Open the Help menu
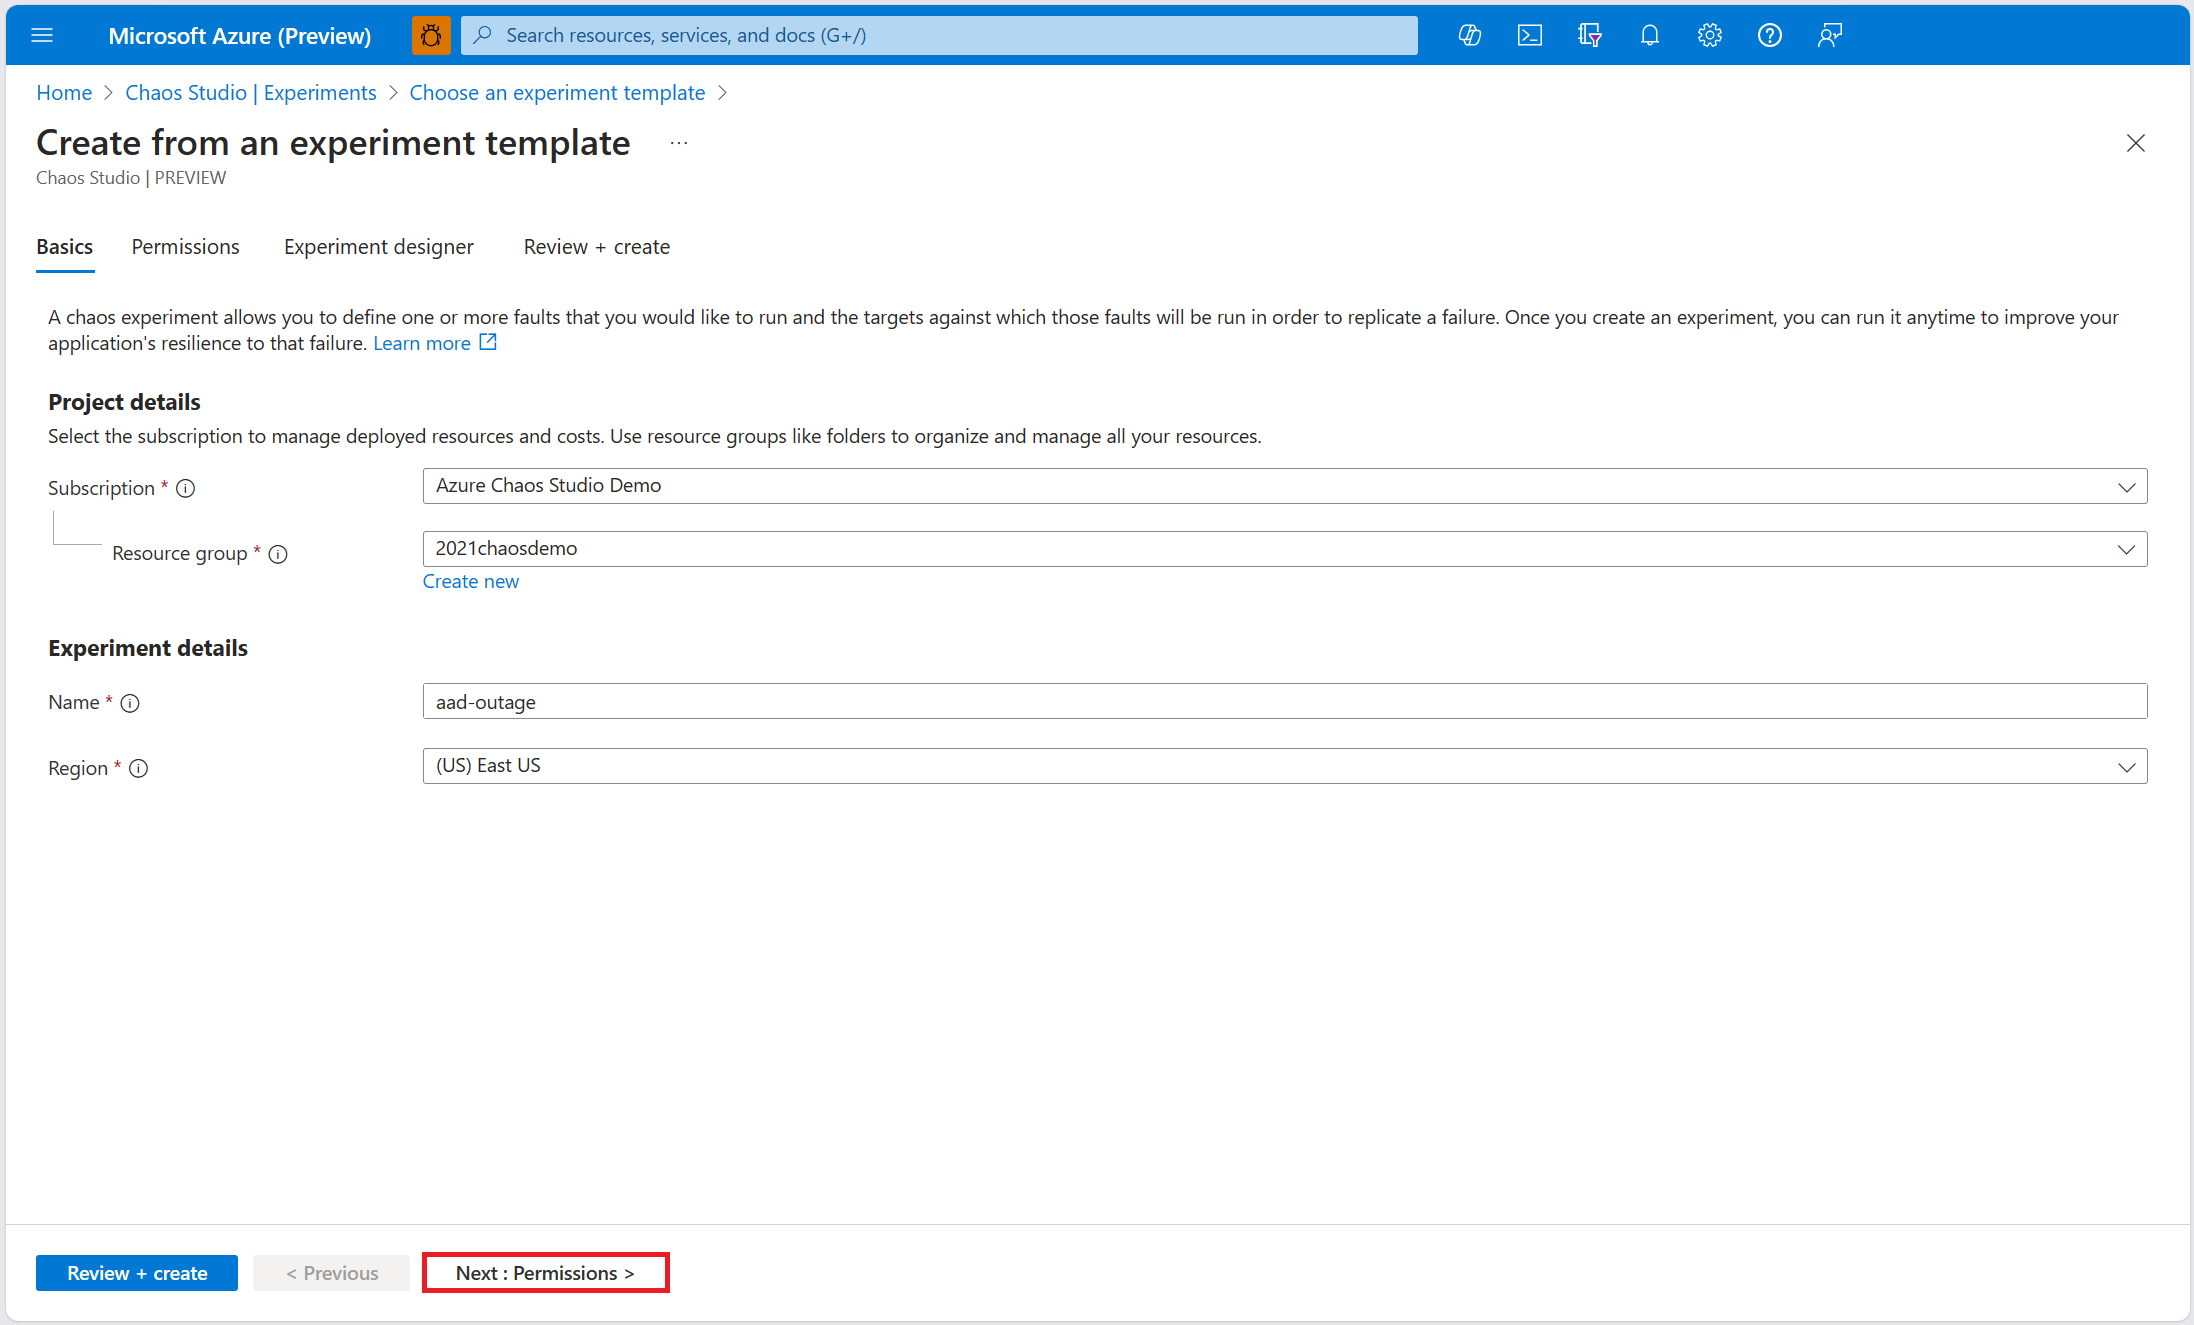 point(1769,35)
